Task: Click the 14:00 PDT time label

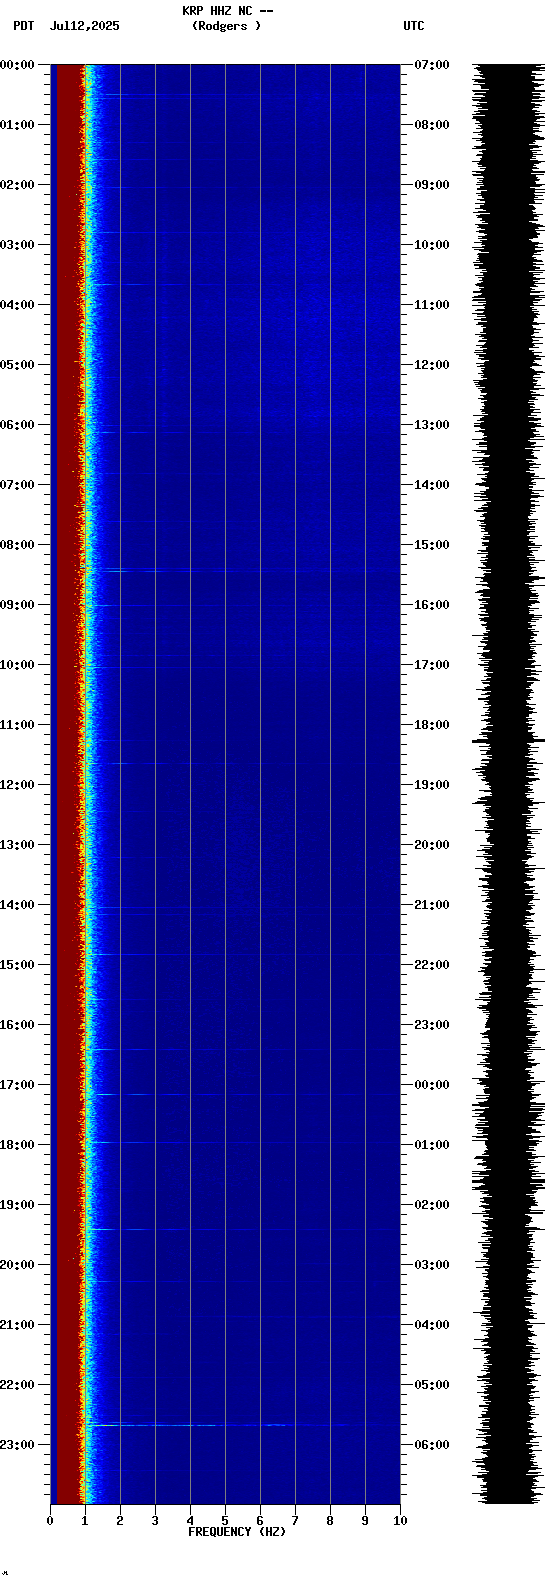Action: click(x=17, y=905)
